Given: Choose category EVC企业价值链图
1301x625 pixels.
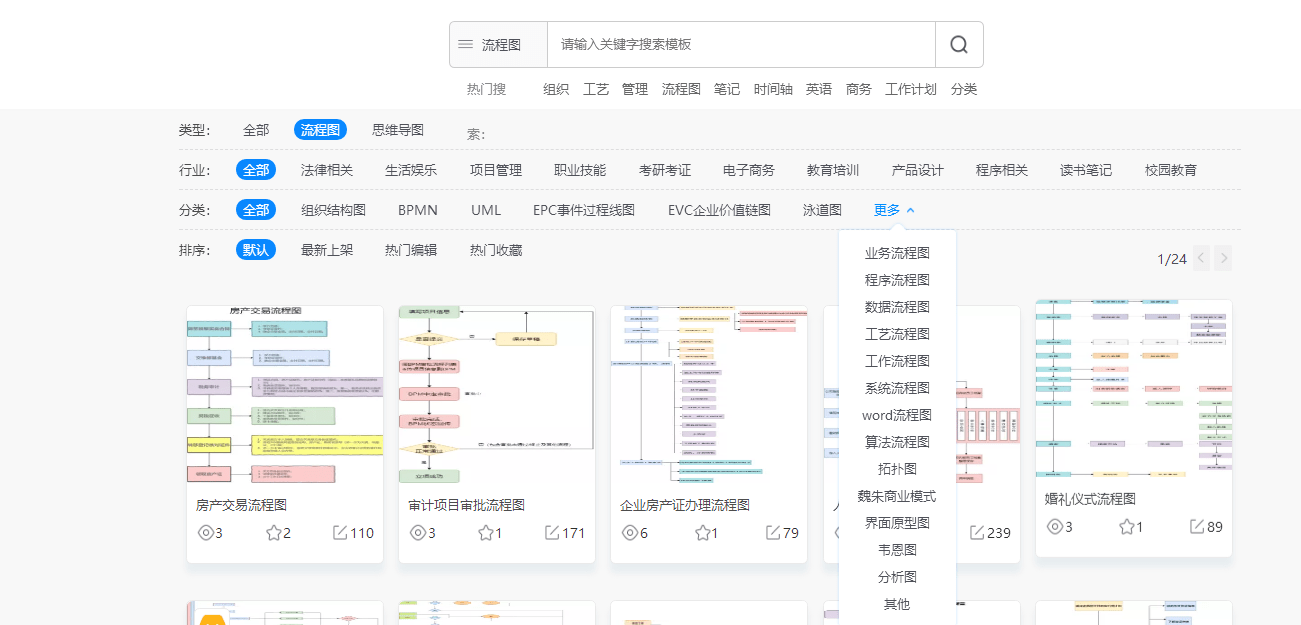Looking at the screenshot, I should click(x=719, y=210).
